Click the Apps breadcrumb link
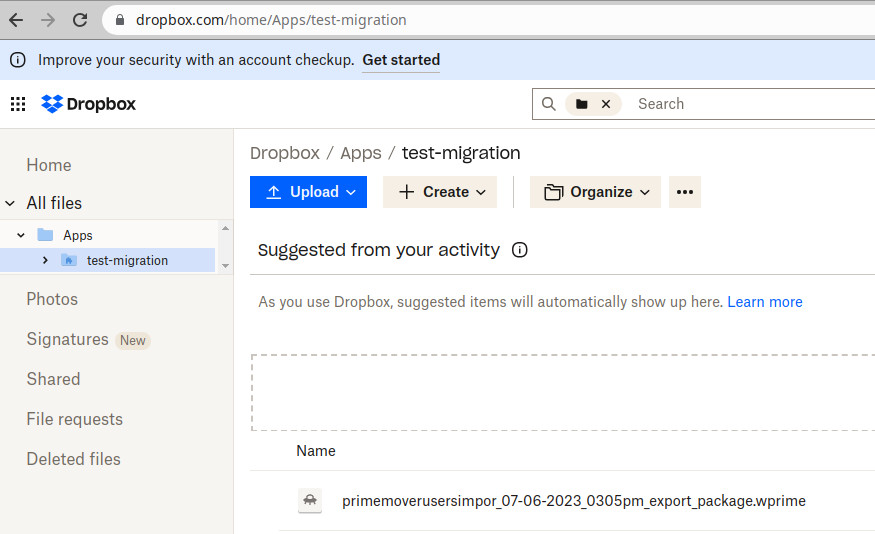 (x=361, y=153)
